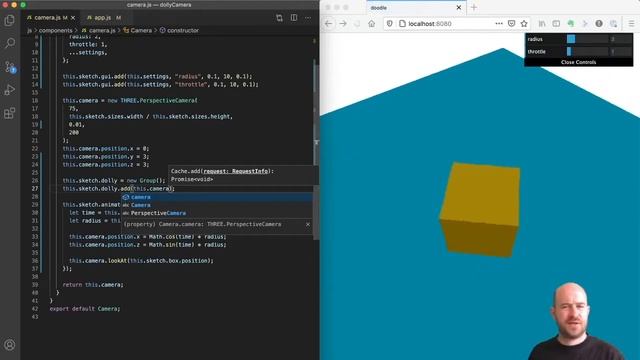640x360 pixels.
Task: Go to the Firefox home page
Action: click(x=371, y=24)
